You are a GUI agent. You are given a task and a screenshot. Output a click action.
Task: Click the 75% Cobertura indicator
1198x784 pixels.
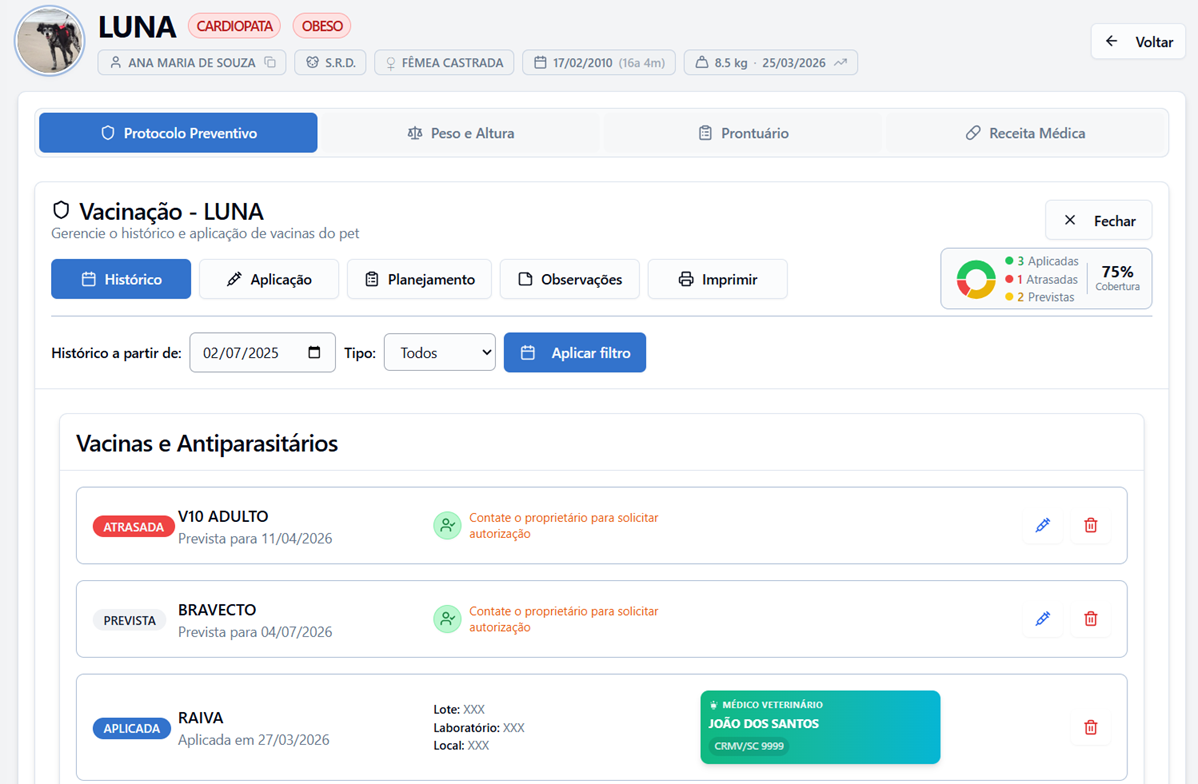1117,278
